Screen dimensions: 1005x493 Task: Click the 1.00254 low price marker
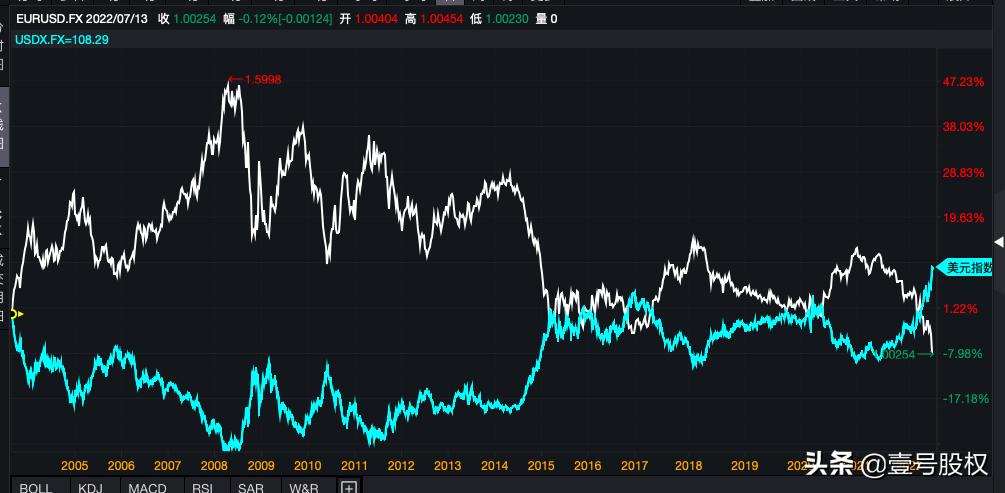coord(904,354)
